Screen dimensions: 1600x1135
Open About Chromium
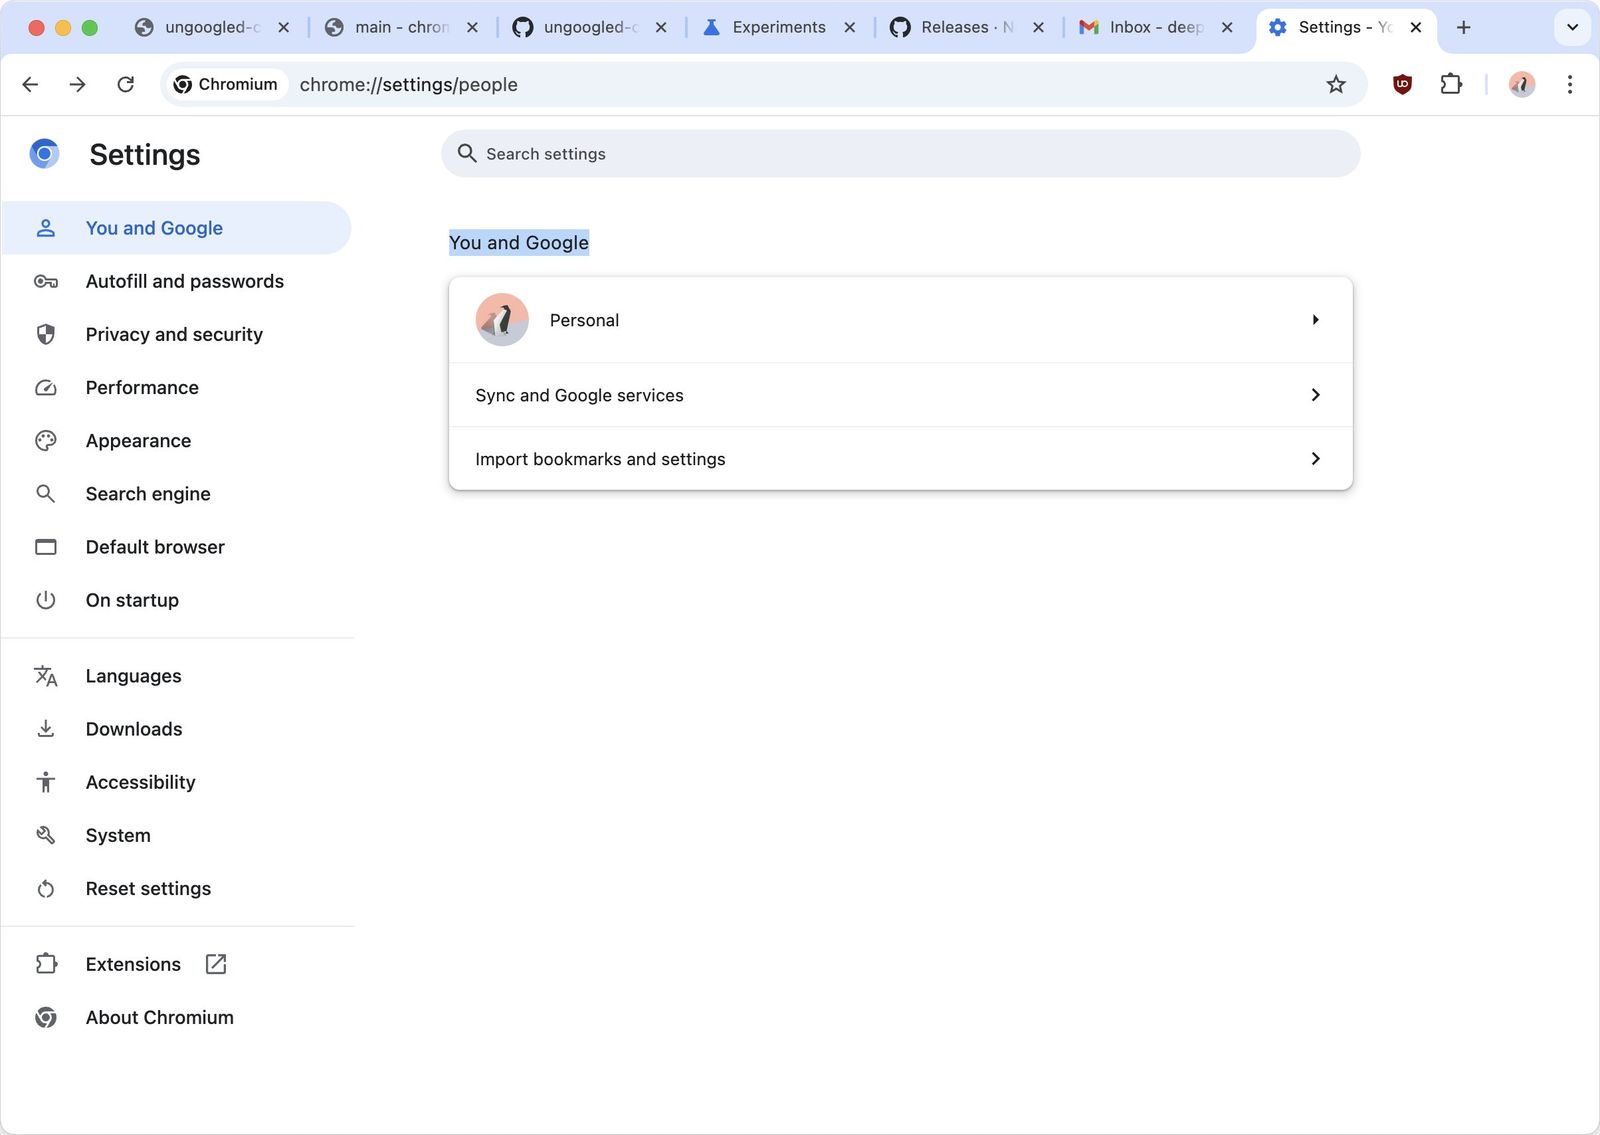(x=159, y=1017)
